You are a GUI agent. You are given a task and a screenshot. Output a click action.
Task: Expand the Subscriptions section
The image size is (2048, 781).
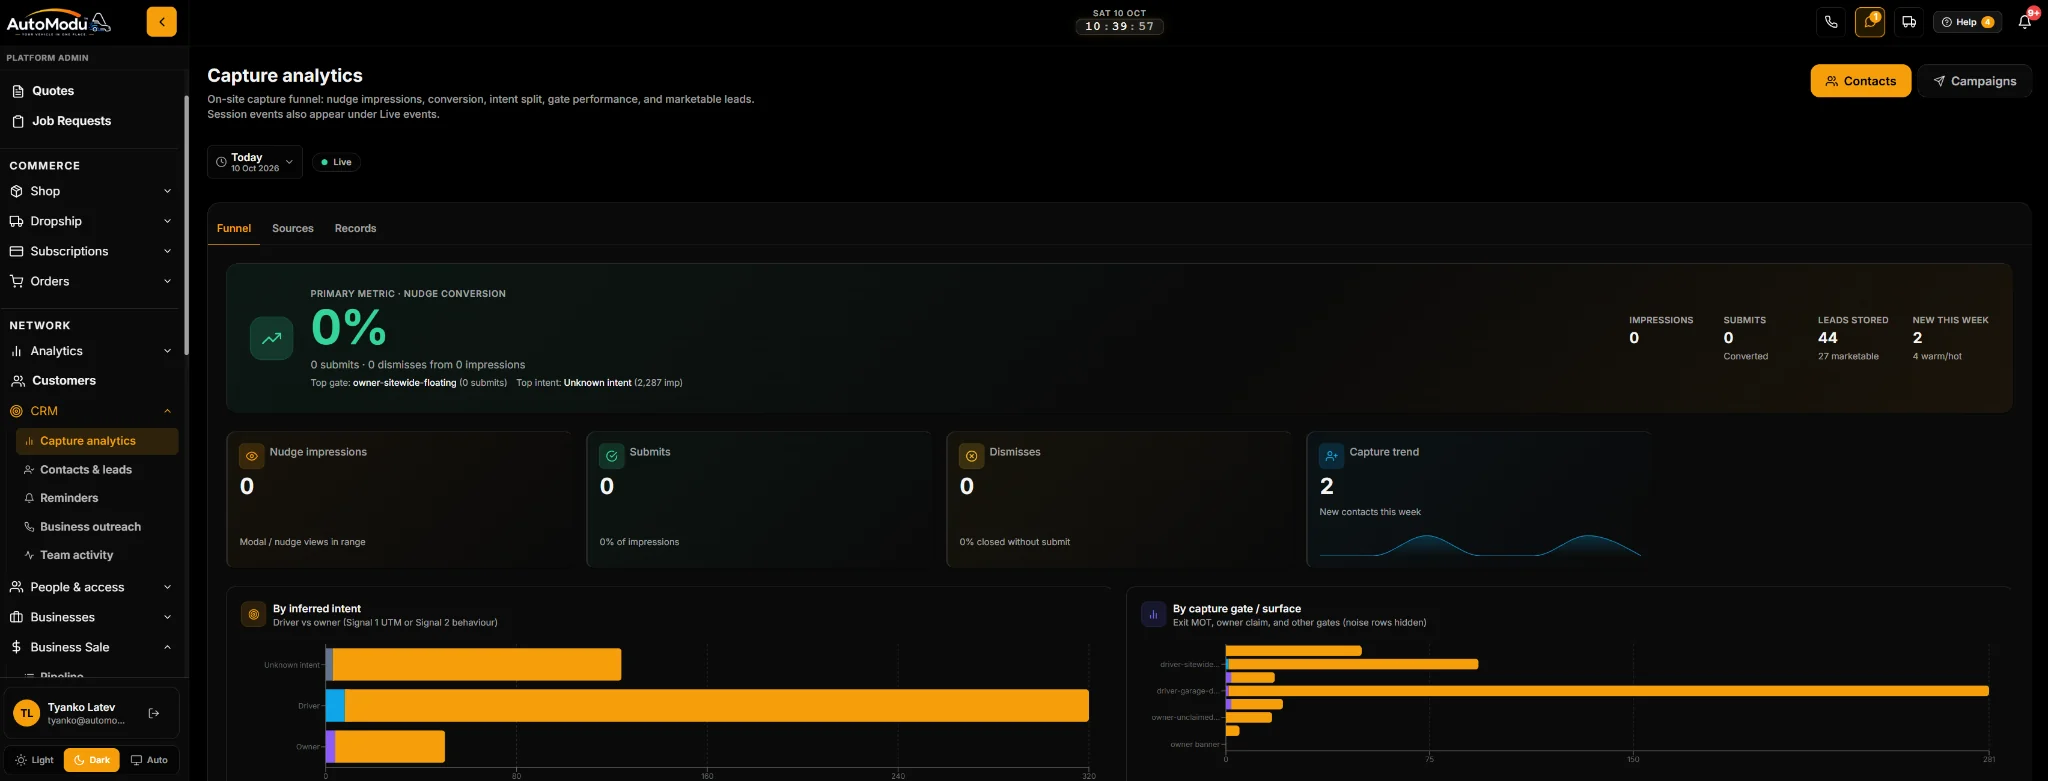tap(91, 251)
